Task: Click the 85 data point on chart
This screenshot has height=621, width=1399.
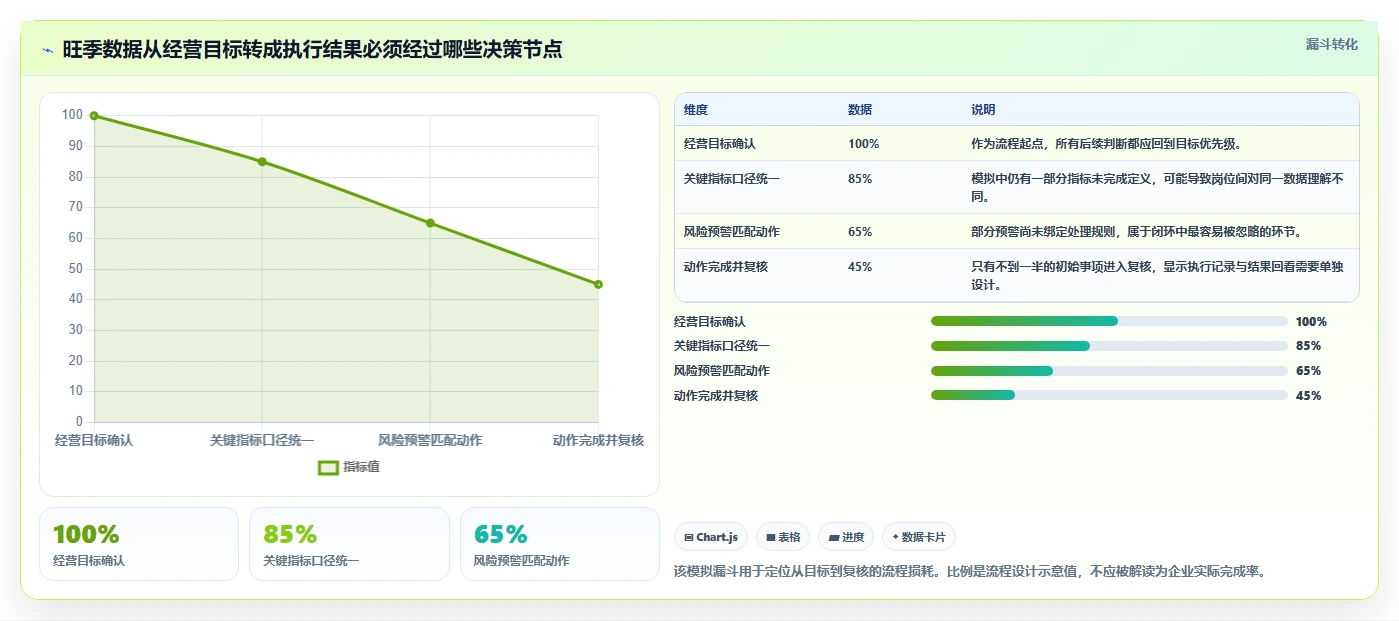Action: [262, 162]
